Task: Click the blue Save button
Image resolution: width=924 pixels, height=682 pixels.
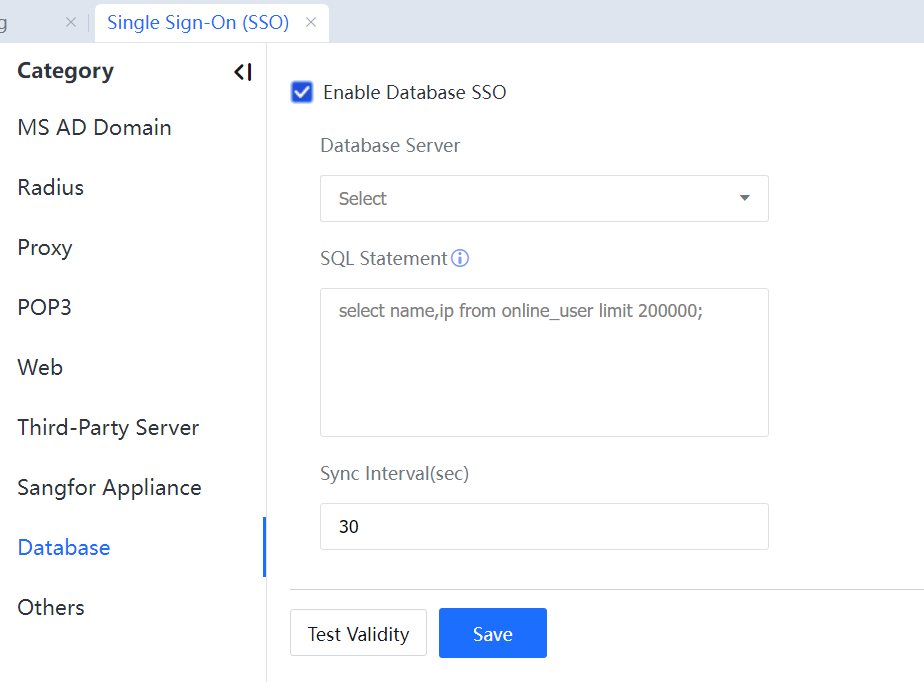Action: pyautogui.click(x=492, y=633)
